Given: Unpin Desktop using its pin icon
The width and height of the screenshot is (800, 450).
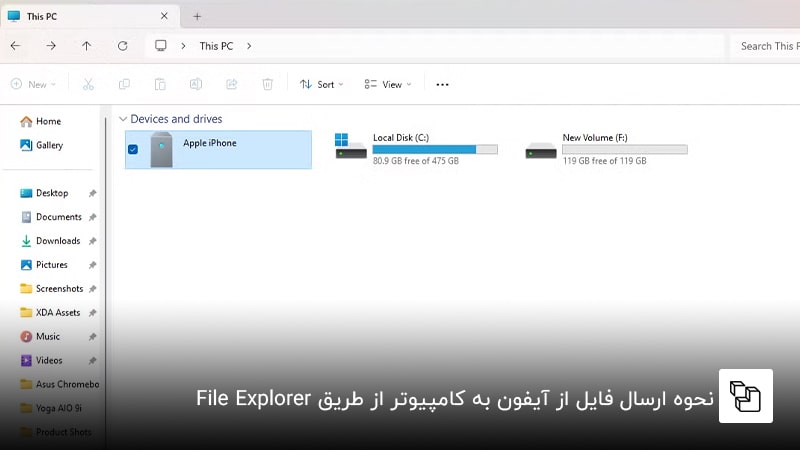Looking at the screenshot, I should pyautogui.click(x=92, y=193).
